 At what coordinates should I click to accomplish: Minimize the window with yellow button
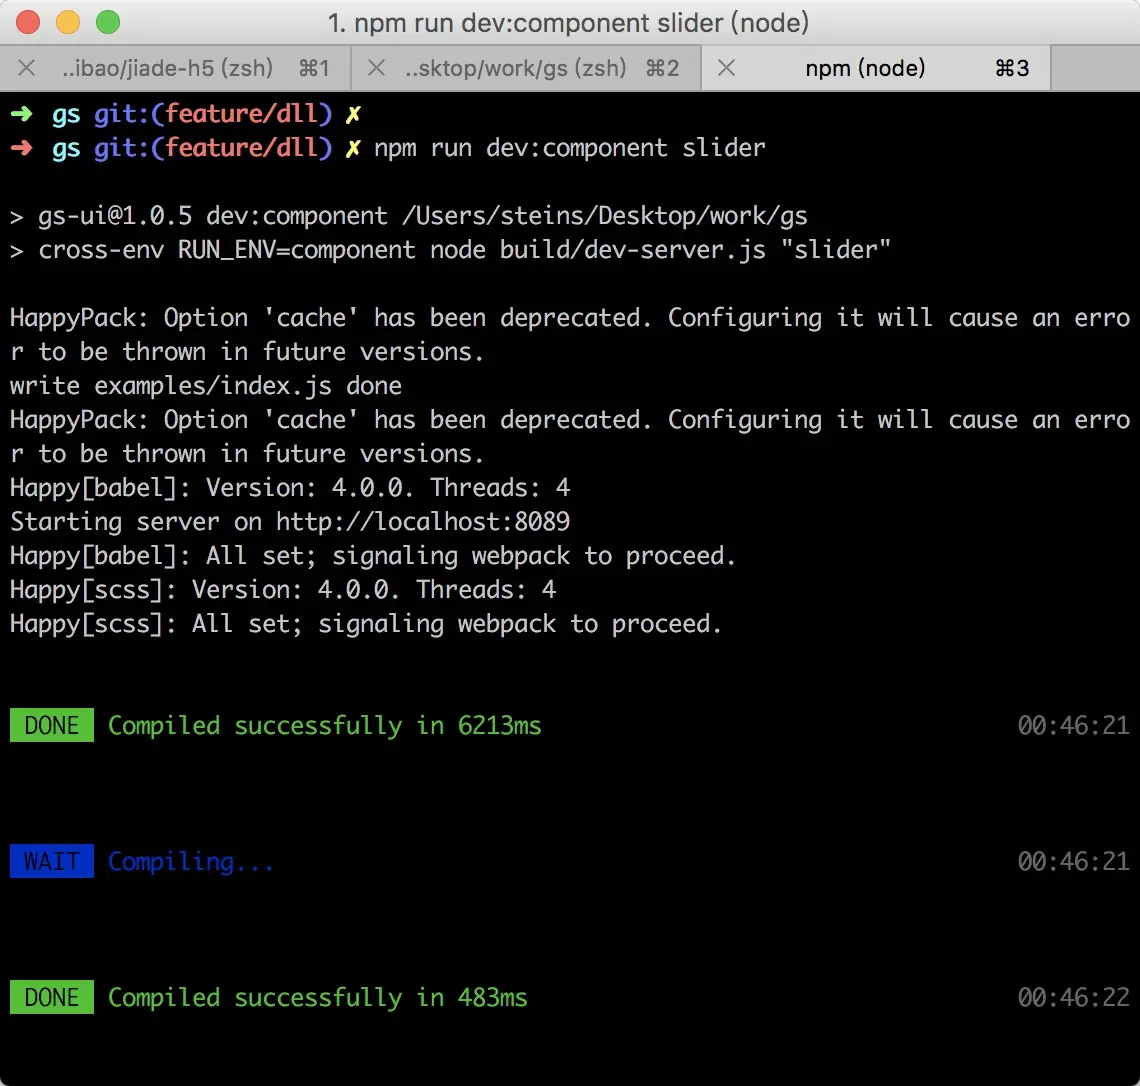[68, 22]
